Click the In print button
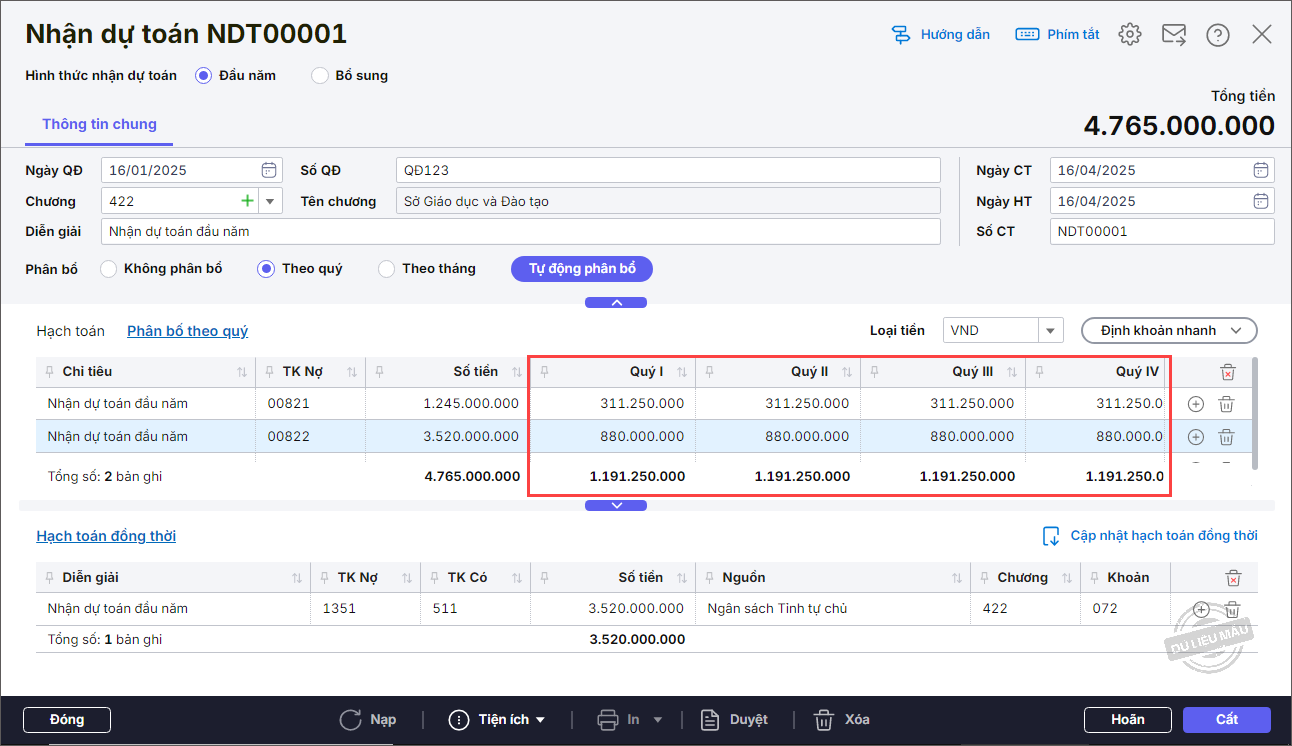The height and width of the screenshot is (746, 1292). (618, 720)
